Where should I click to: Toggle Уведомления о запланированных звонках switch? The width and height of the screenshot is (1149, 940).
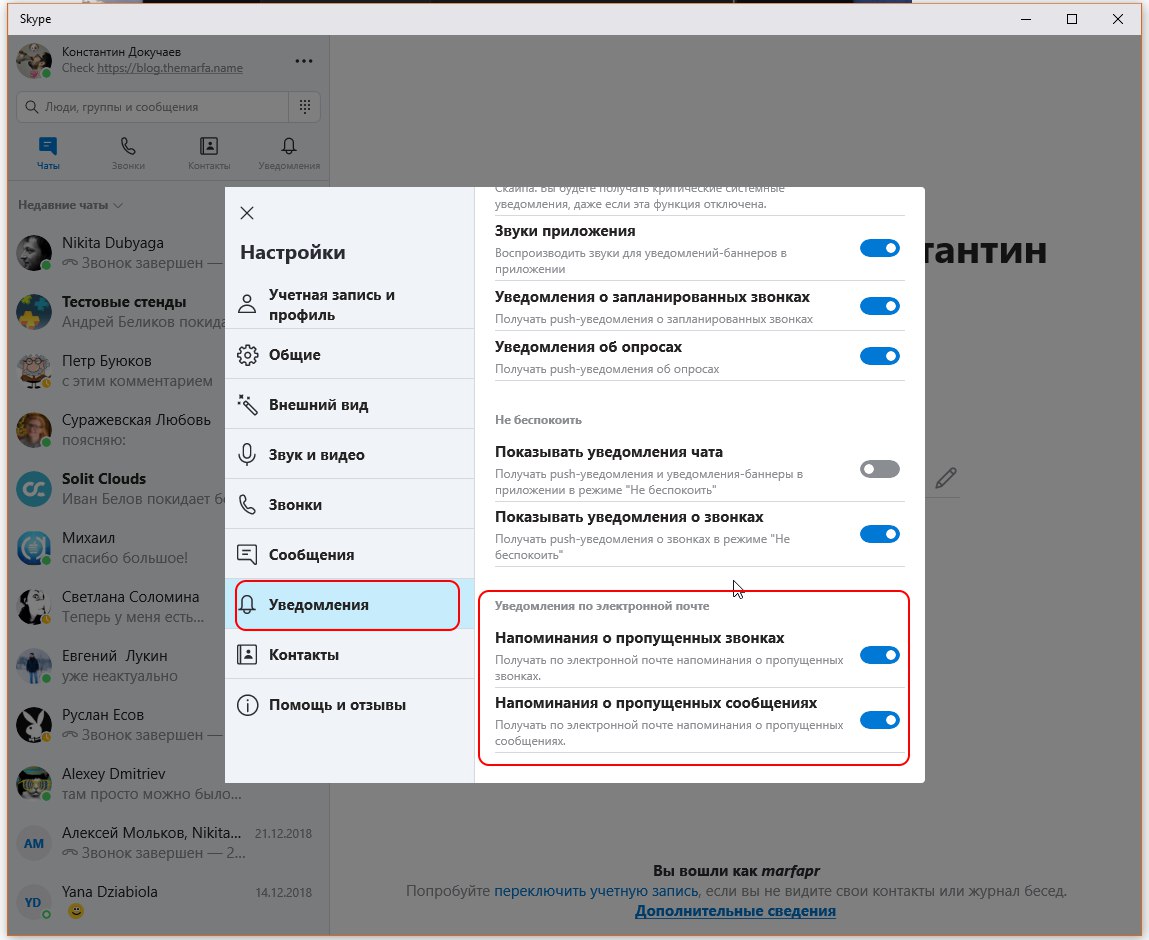[879, 306]
